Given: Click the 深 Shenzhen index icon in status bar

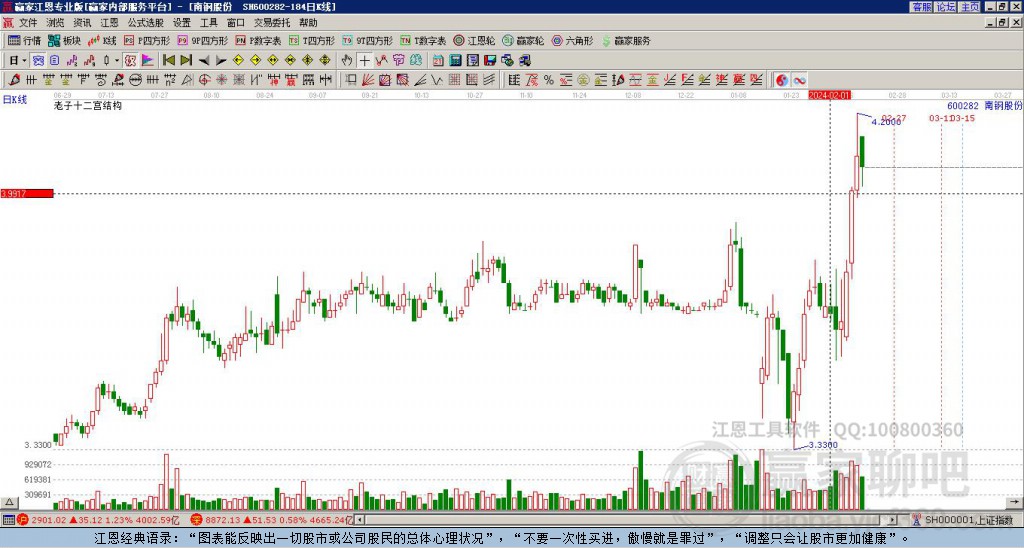Looking at the screenshot, I should (x=197, y=520).
